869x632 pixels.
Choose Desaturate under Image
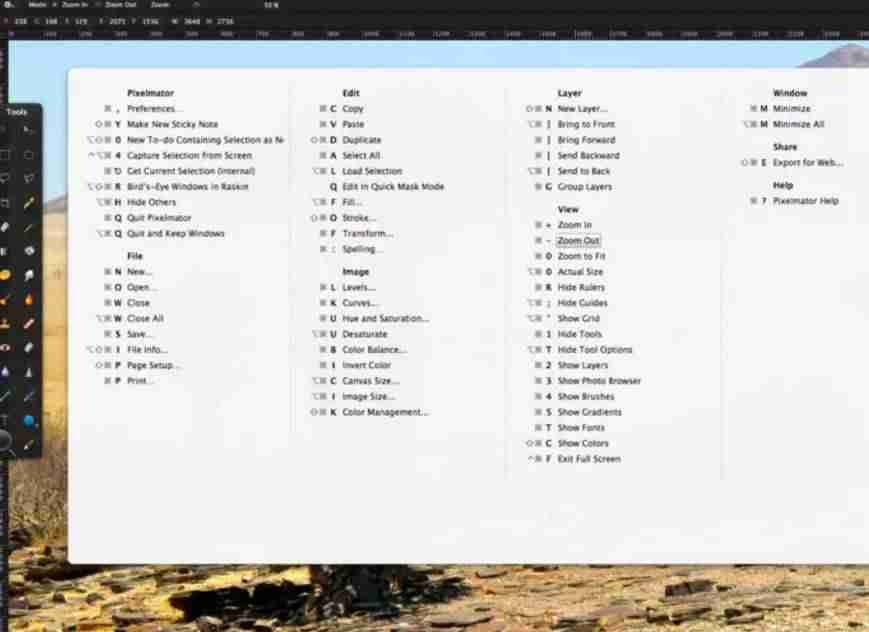365,334
